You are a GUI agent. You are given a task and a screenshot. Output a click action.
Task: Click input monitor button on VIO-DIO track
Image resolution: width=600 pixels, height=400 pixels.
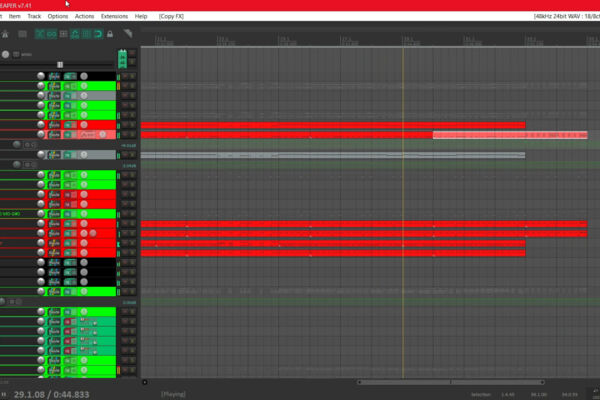point(70,214)
